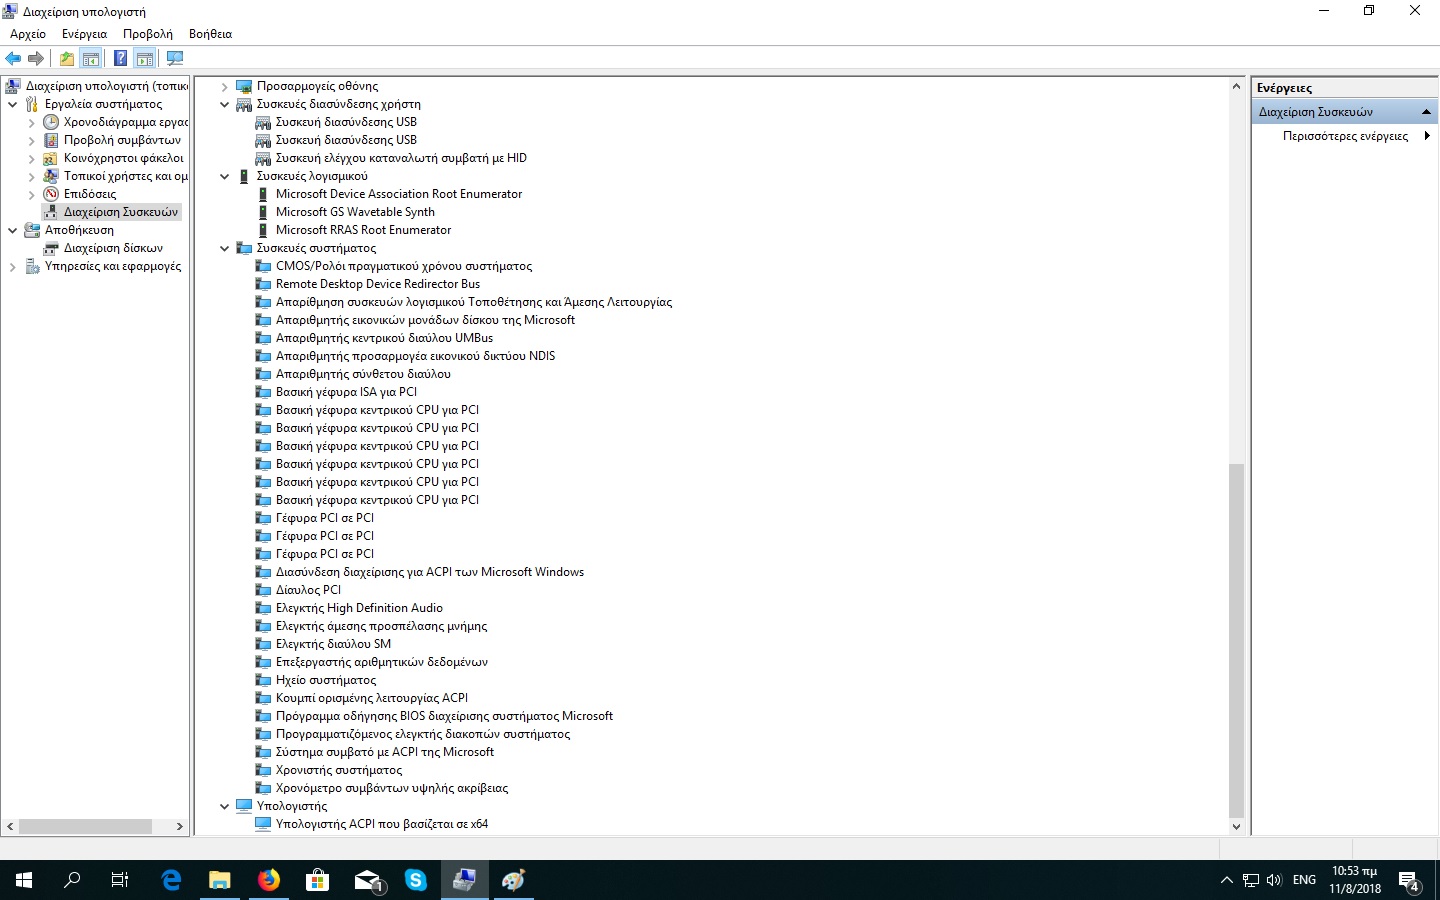Click the volume icon in system tray
Image resolution: width=1440 pixels, height=900 pixels.
1274,880
